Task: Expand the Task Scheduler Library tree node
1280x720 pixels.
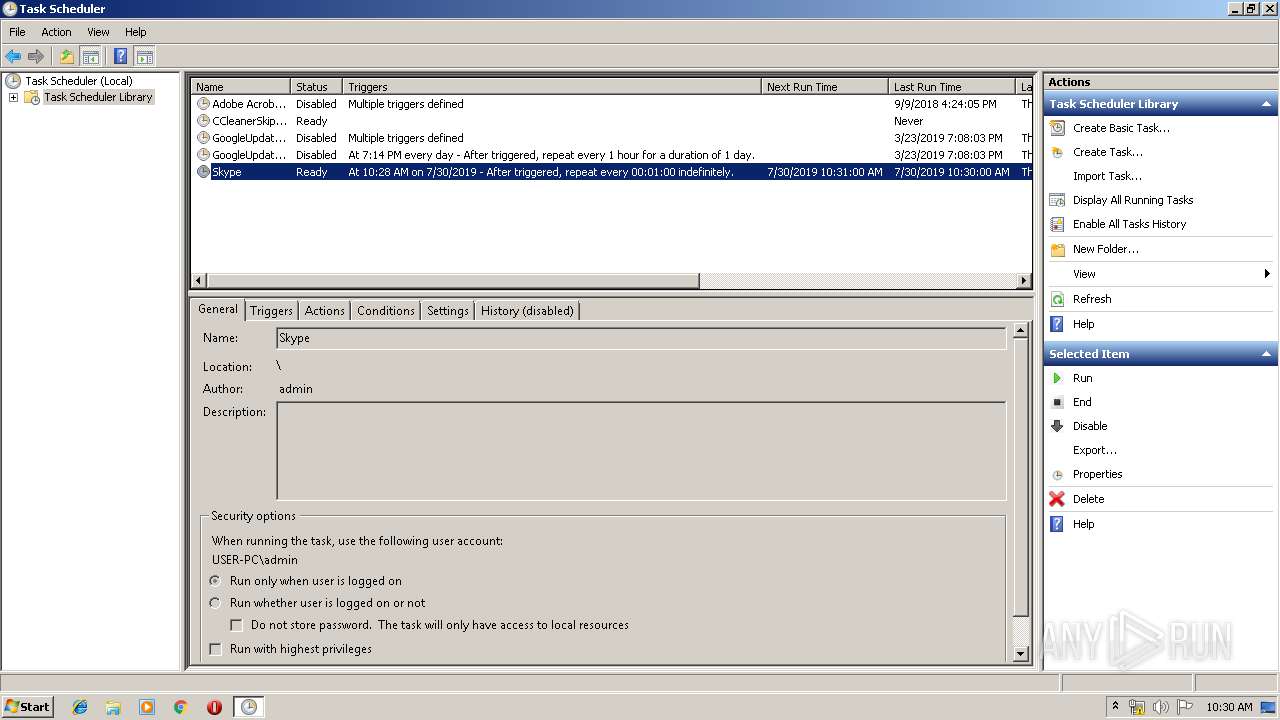Action: point(13,97)
